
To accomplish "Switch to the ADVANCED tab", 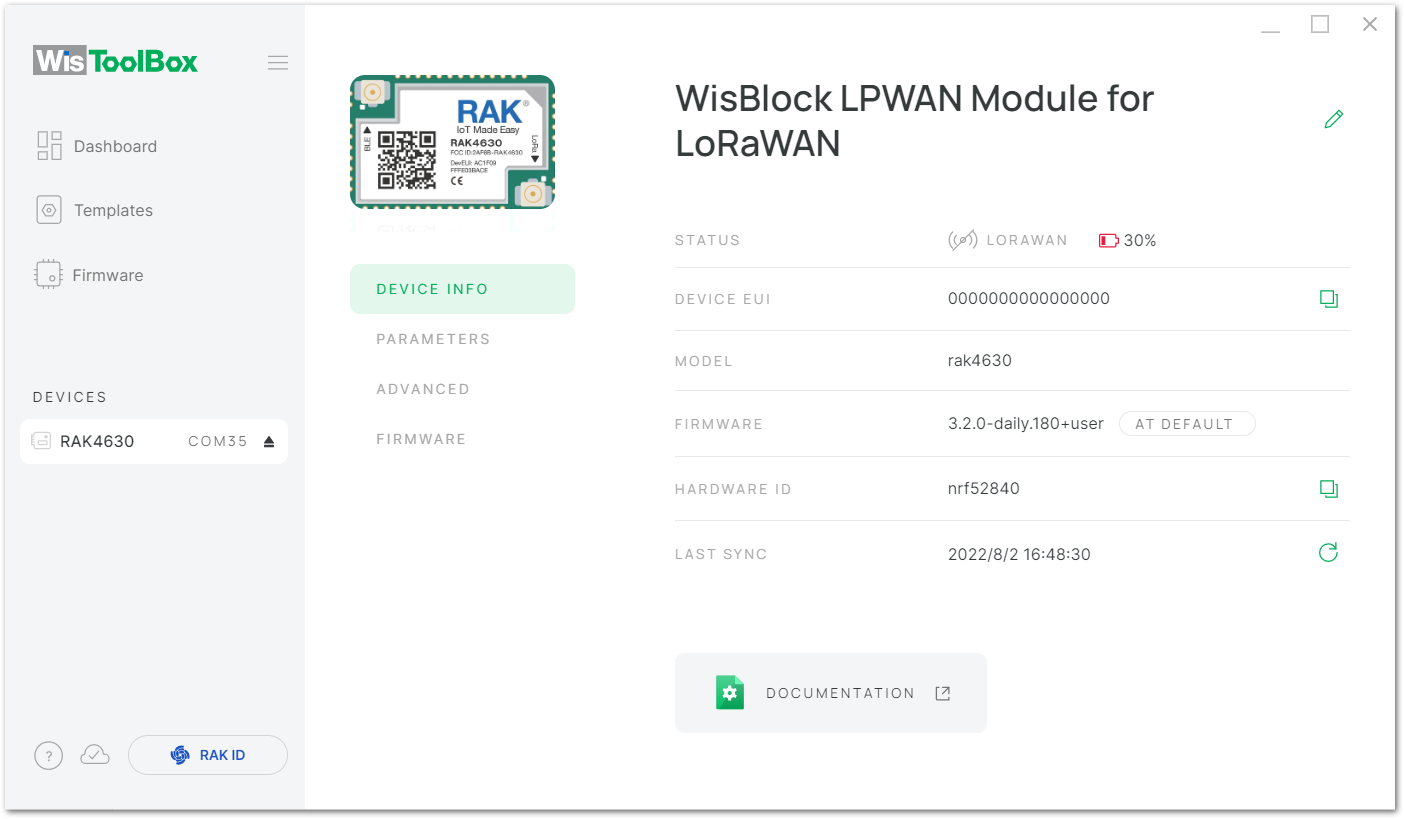I will (x=423, y=389).
